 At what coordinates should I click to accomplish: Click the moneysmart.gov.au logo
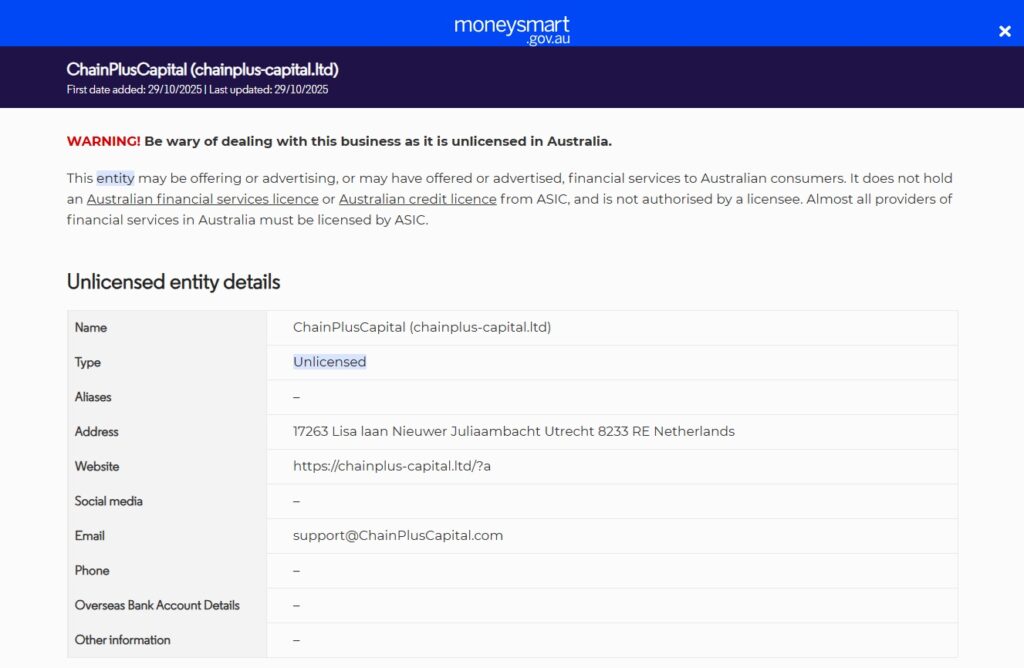pyautogui.click(x=511, y=30)
